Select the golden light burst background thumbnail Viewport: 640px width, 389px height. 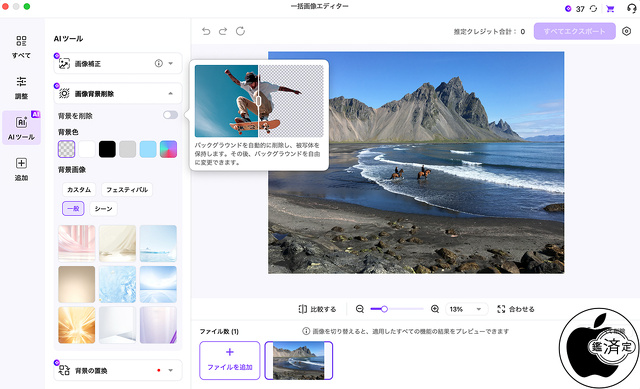(x=77, y=325)
